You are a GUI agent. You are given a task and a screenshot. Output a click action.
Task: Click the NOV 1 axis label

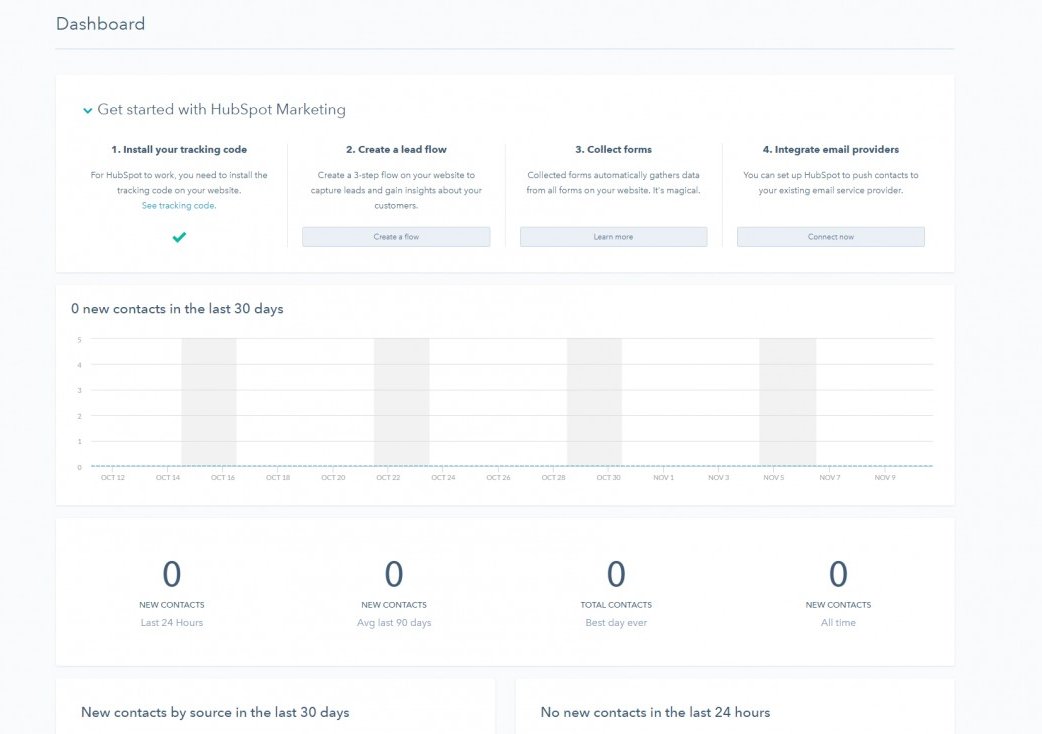click(663, 478)
